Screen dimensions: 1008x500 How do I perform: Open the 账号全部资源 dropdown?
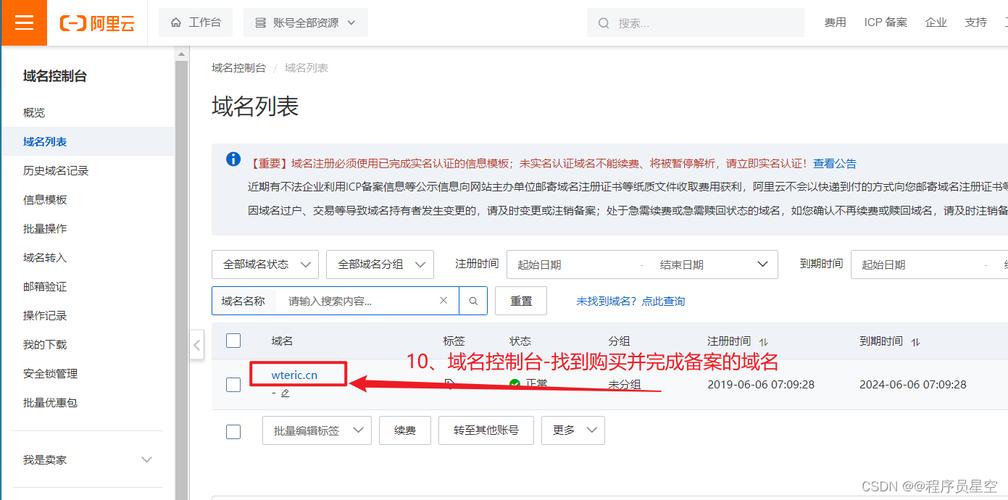pyautogui.click(x=305, y=22)
